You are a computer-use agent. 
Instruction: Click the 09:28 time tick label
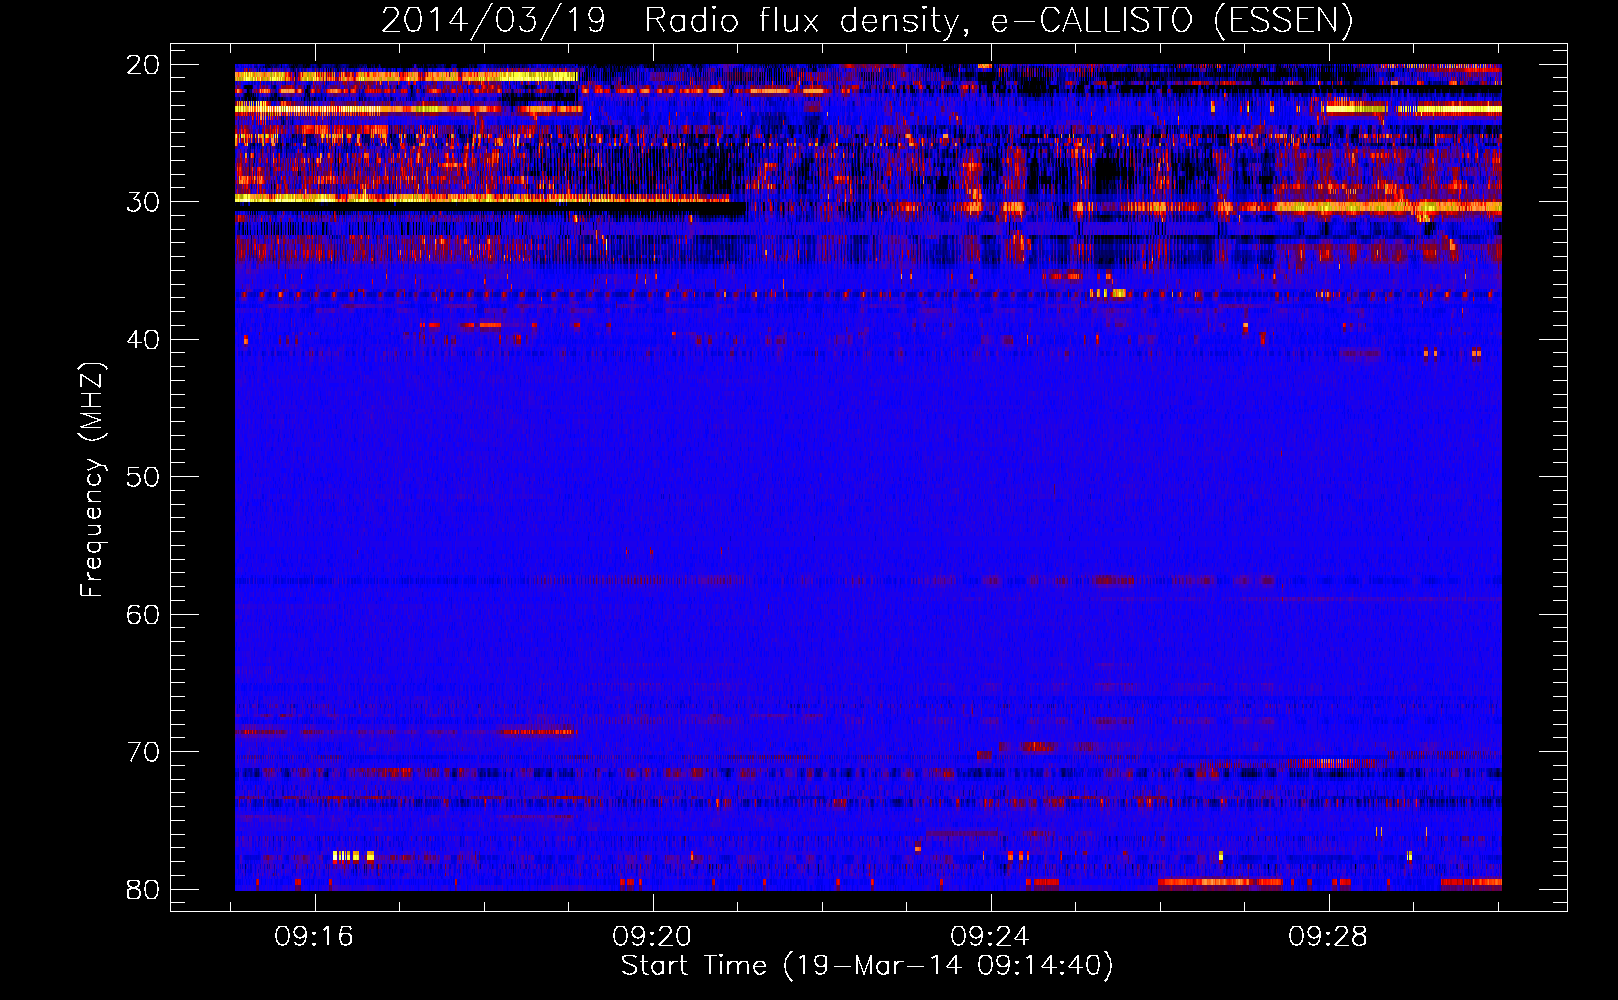tap(1328, 937)
